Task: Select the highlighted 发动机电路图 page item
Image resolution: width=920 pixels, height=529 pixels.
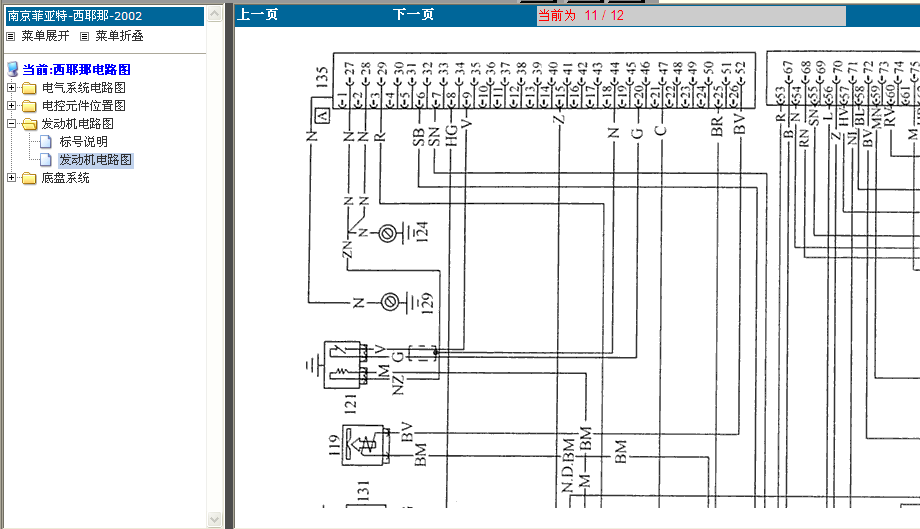Action: (x=96, y=160)
